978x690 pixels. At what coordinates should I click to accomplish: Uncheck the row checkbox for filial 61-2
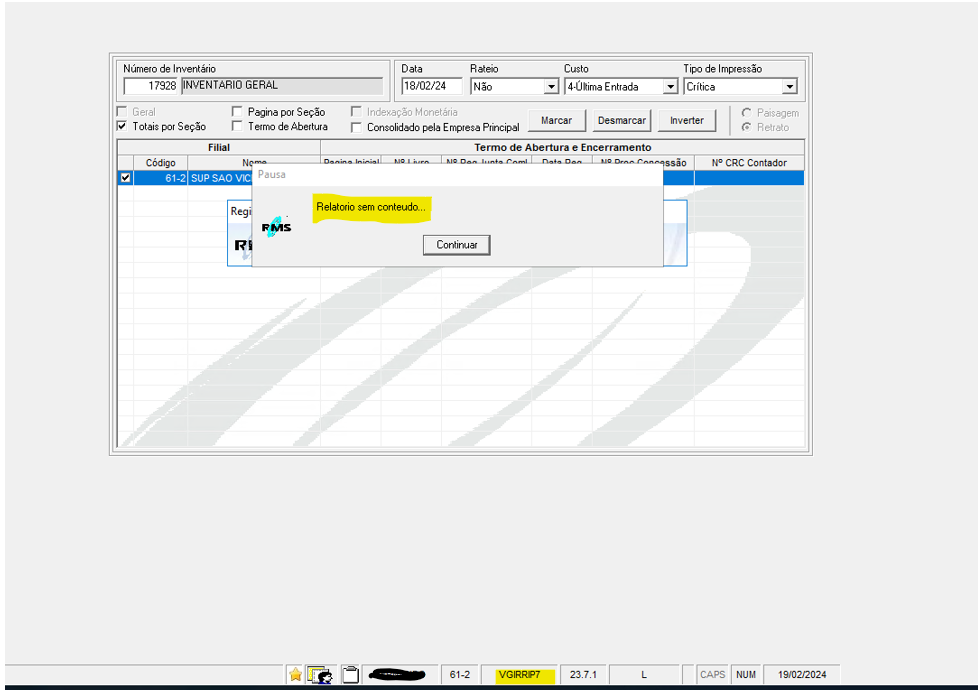pyautogui.click(x=125, y=178)
